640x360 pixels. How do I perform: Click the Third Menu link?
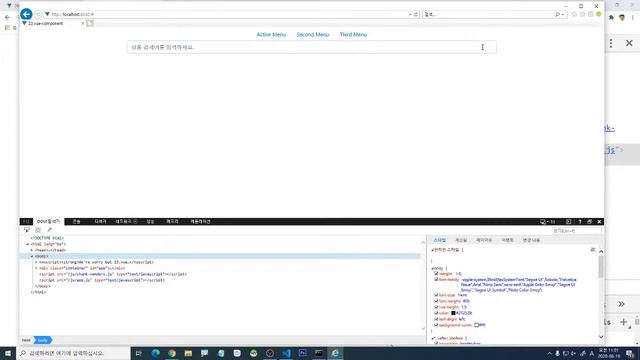[x=353, y=35]
